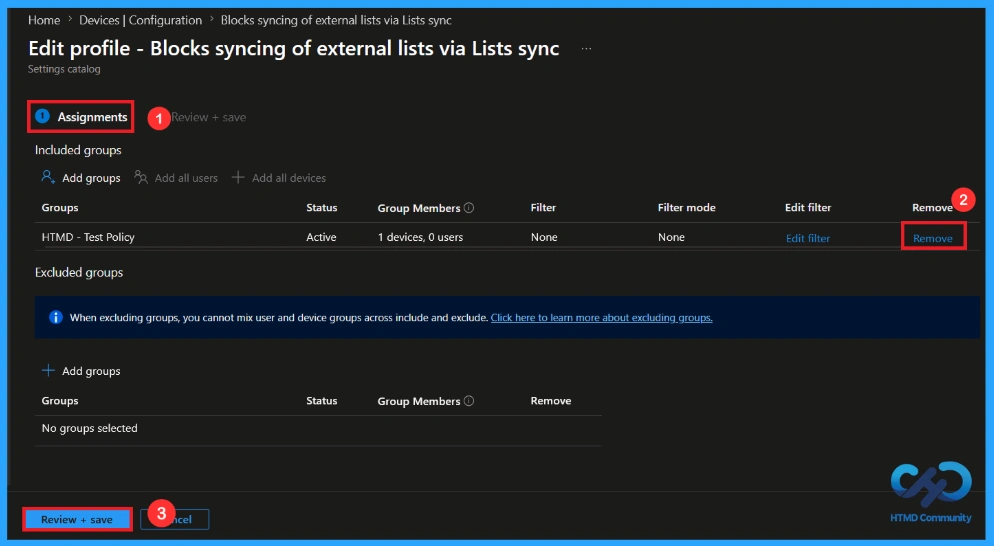Click the Assignments step indicator icon

click(x=42, y=116)
